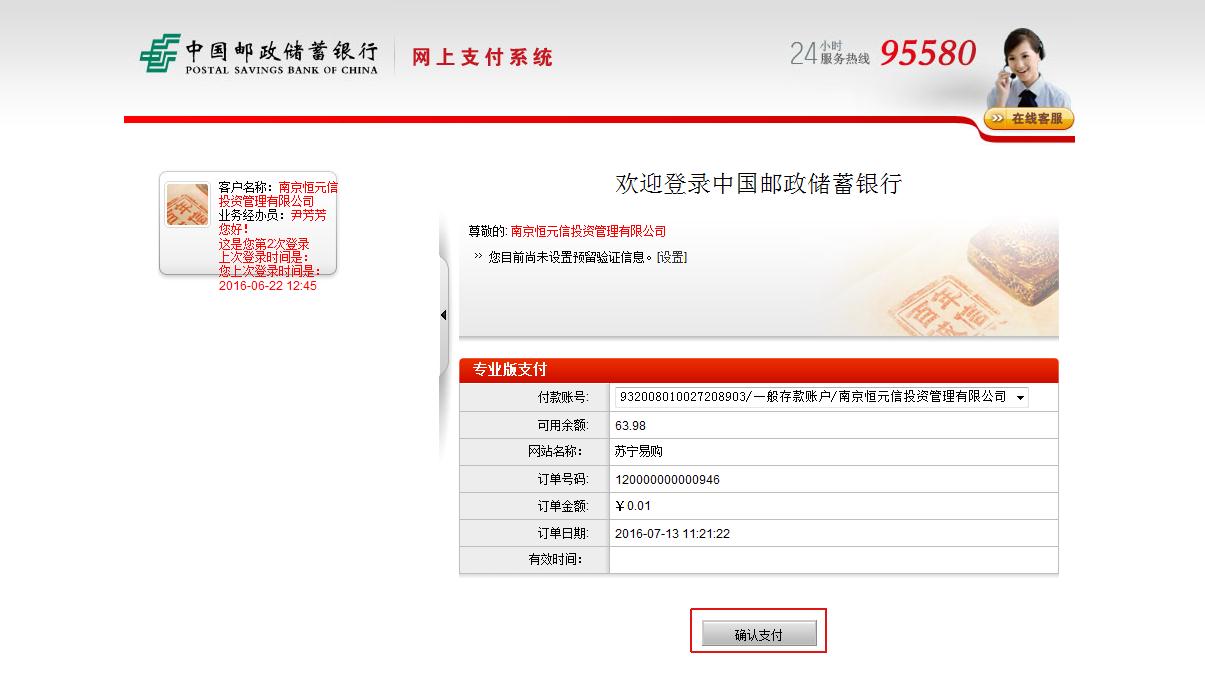Click the customer service agent photo

[1023, 68]
